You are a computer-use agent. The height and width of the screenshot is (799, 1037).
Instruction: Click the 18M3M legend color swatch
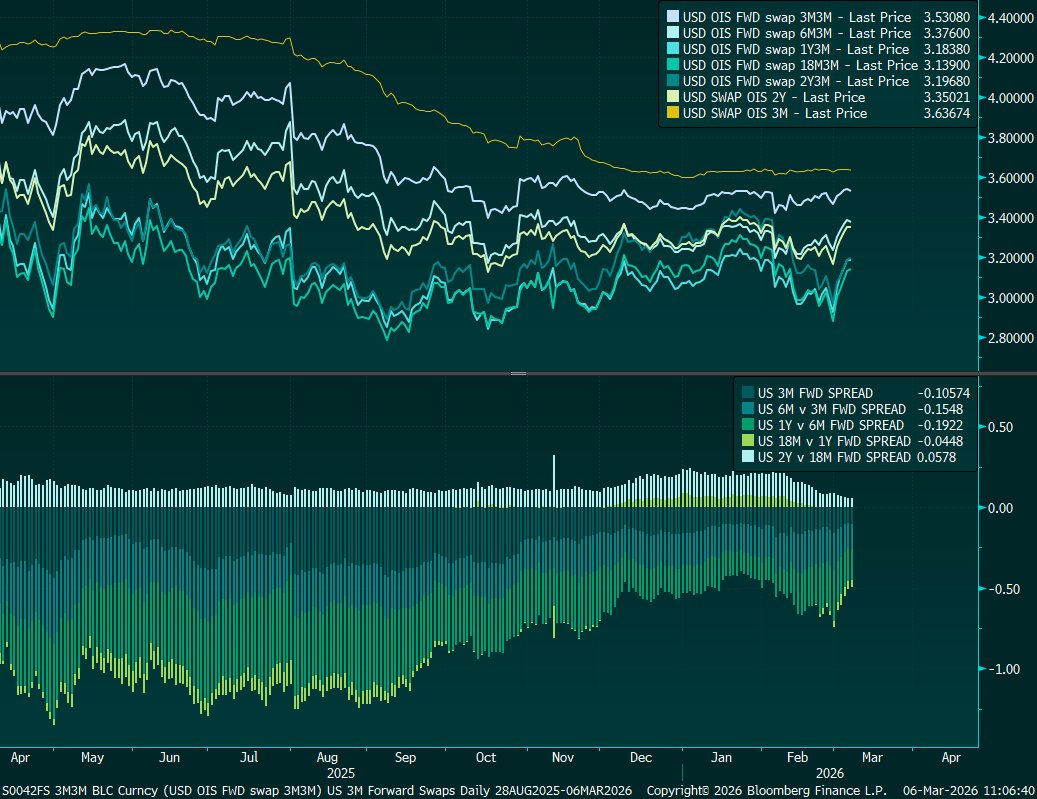(673, 65)
